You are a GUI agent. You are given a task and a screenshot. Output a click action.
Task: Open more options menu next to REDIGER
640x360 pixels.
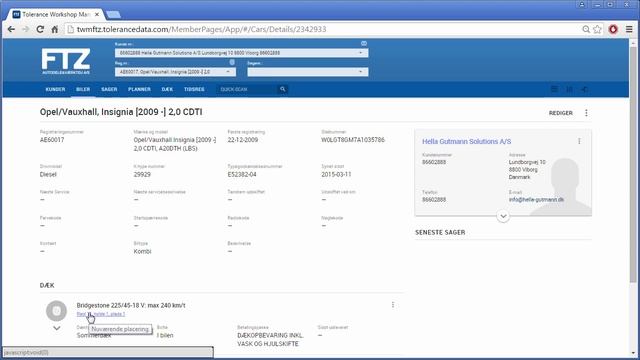point(586,113)
